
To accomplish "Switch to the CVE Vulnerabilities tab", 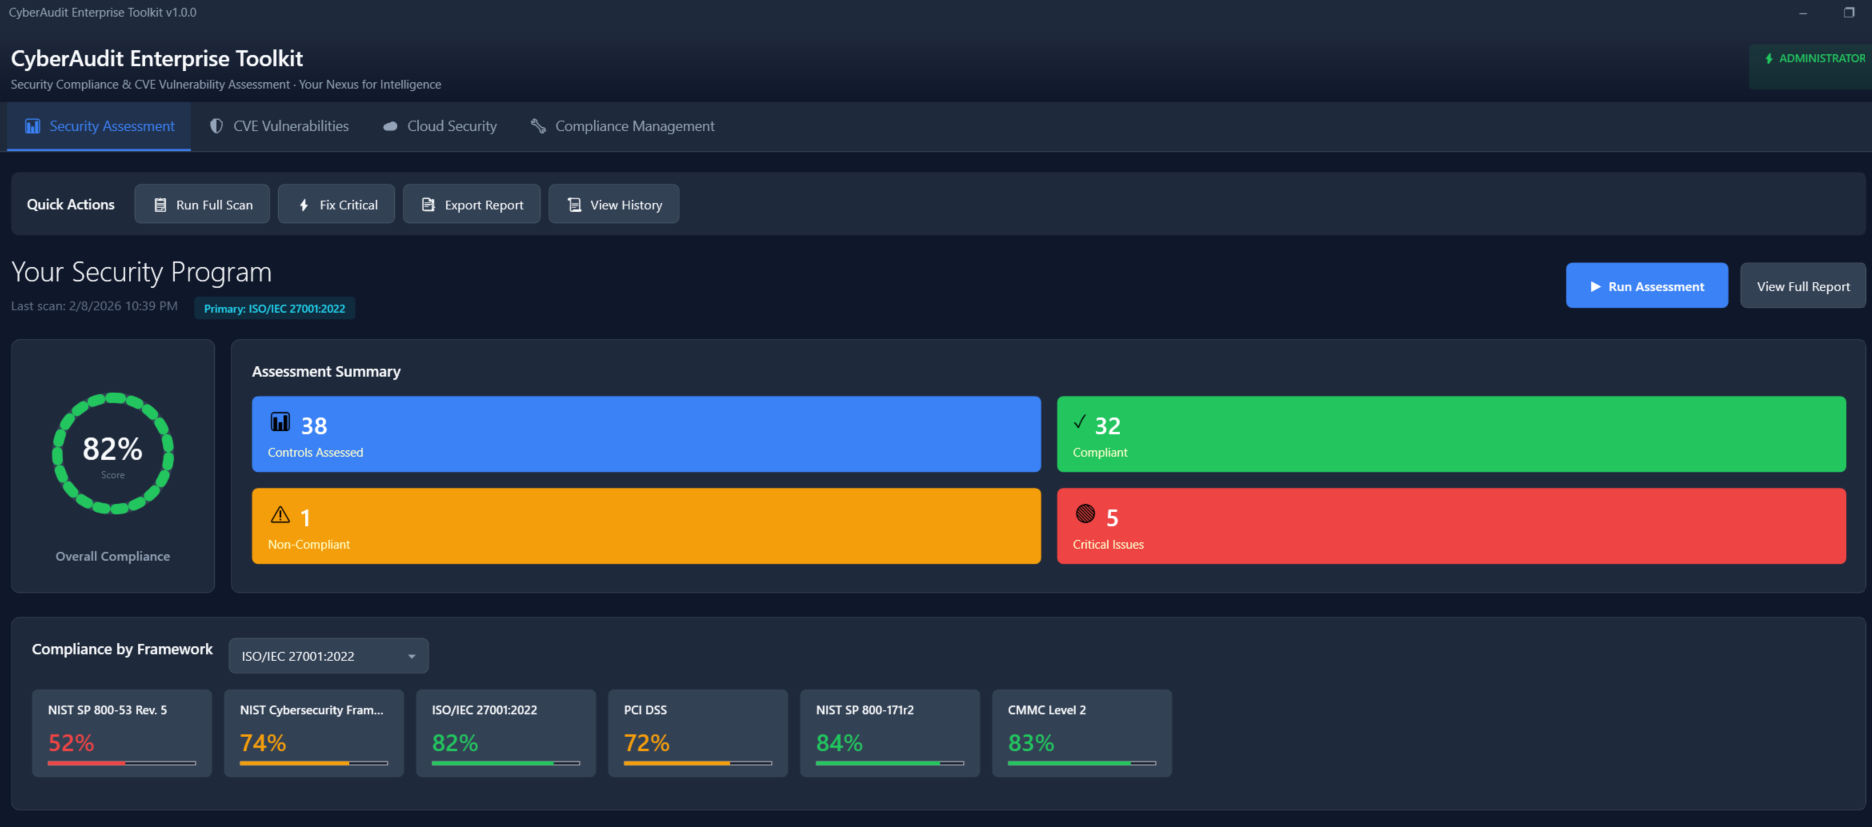I will (279, 127).
